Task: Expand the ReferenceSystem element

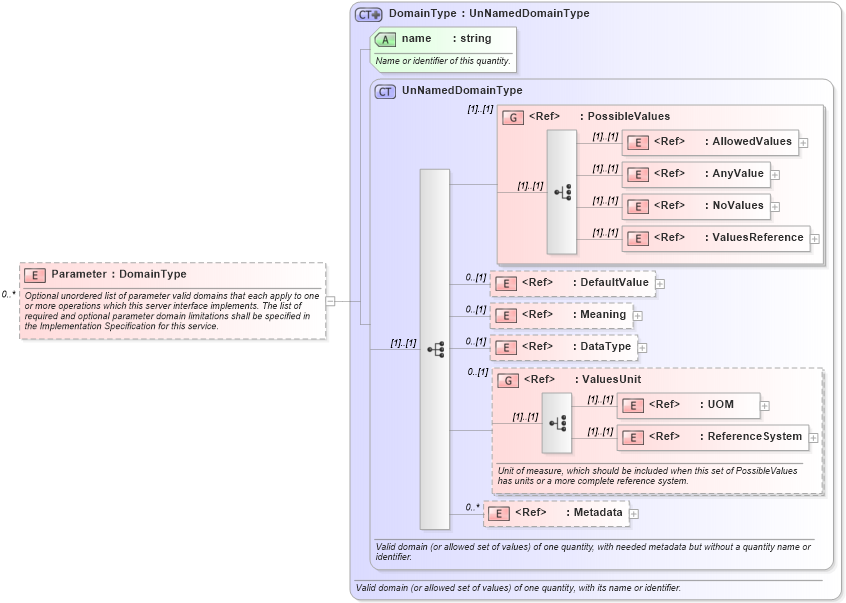Action: coord(813,438)
